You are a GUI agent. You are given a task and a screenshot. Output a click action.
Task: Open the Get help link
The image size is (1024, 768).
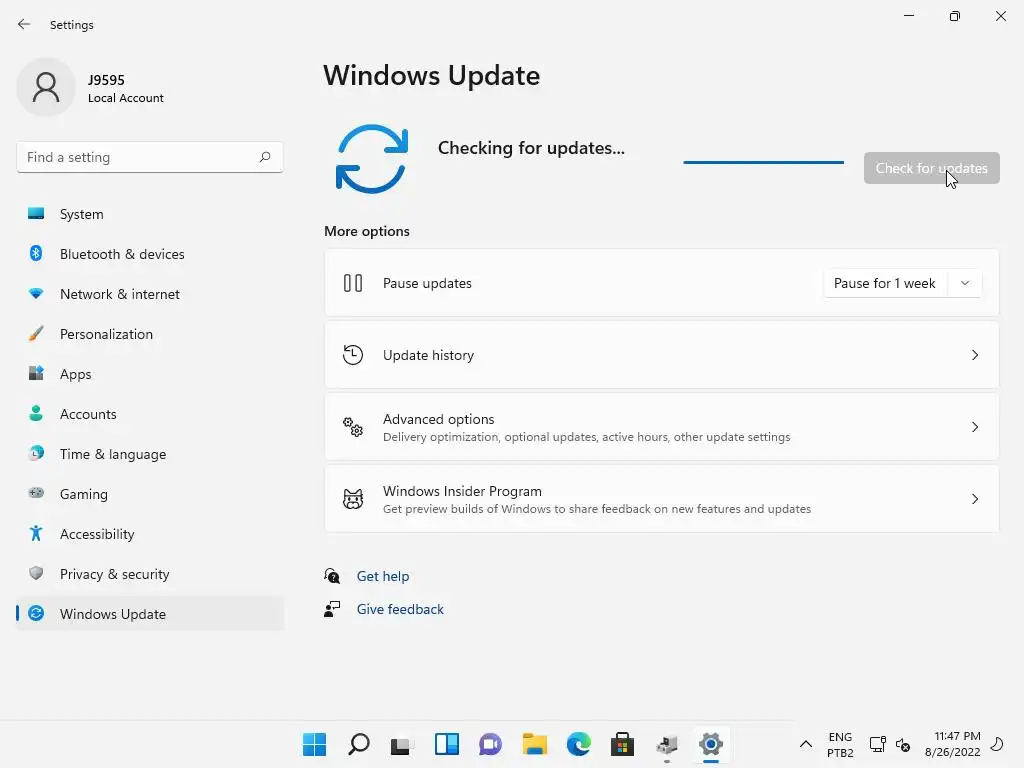(383, 576)
